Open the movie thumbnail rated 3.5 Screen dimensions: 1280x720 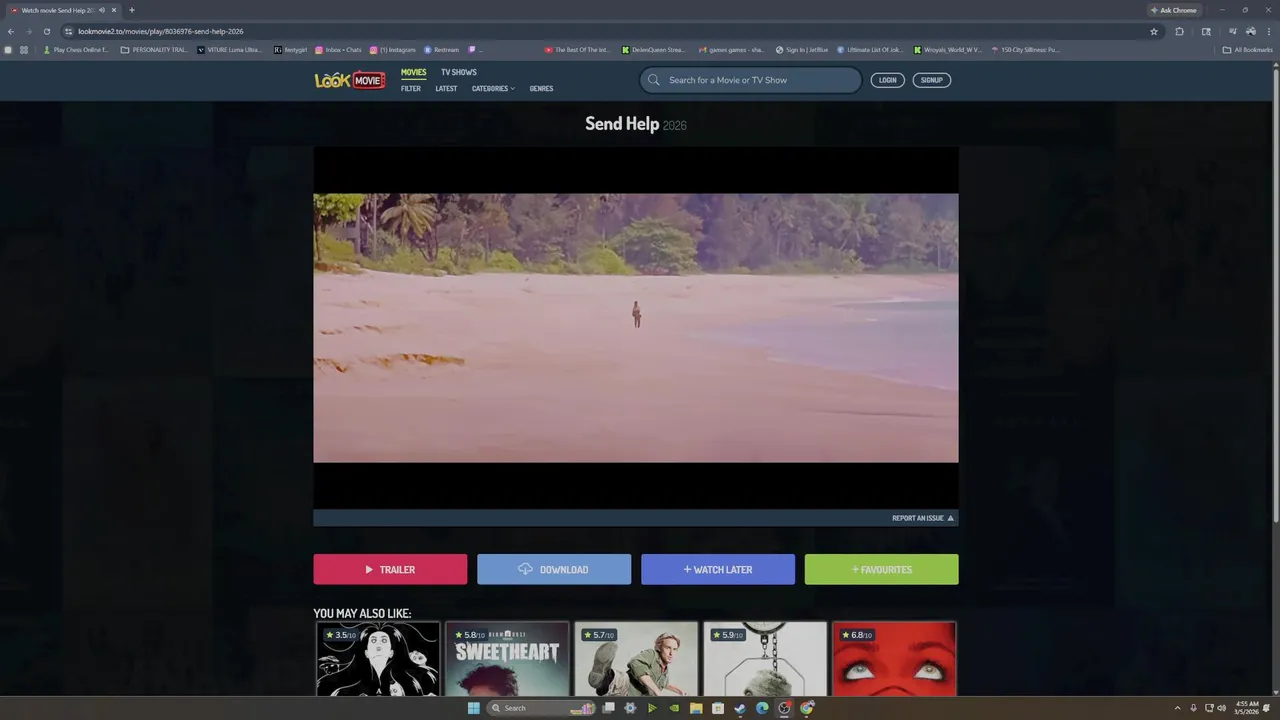(x=378, y=659)
